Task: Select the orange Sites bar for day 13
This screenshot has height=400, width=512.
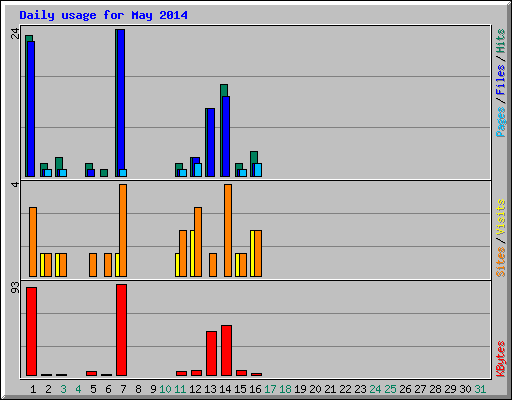Action: click(213, 265)
